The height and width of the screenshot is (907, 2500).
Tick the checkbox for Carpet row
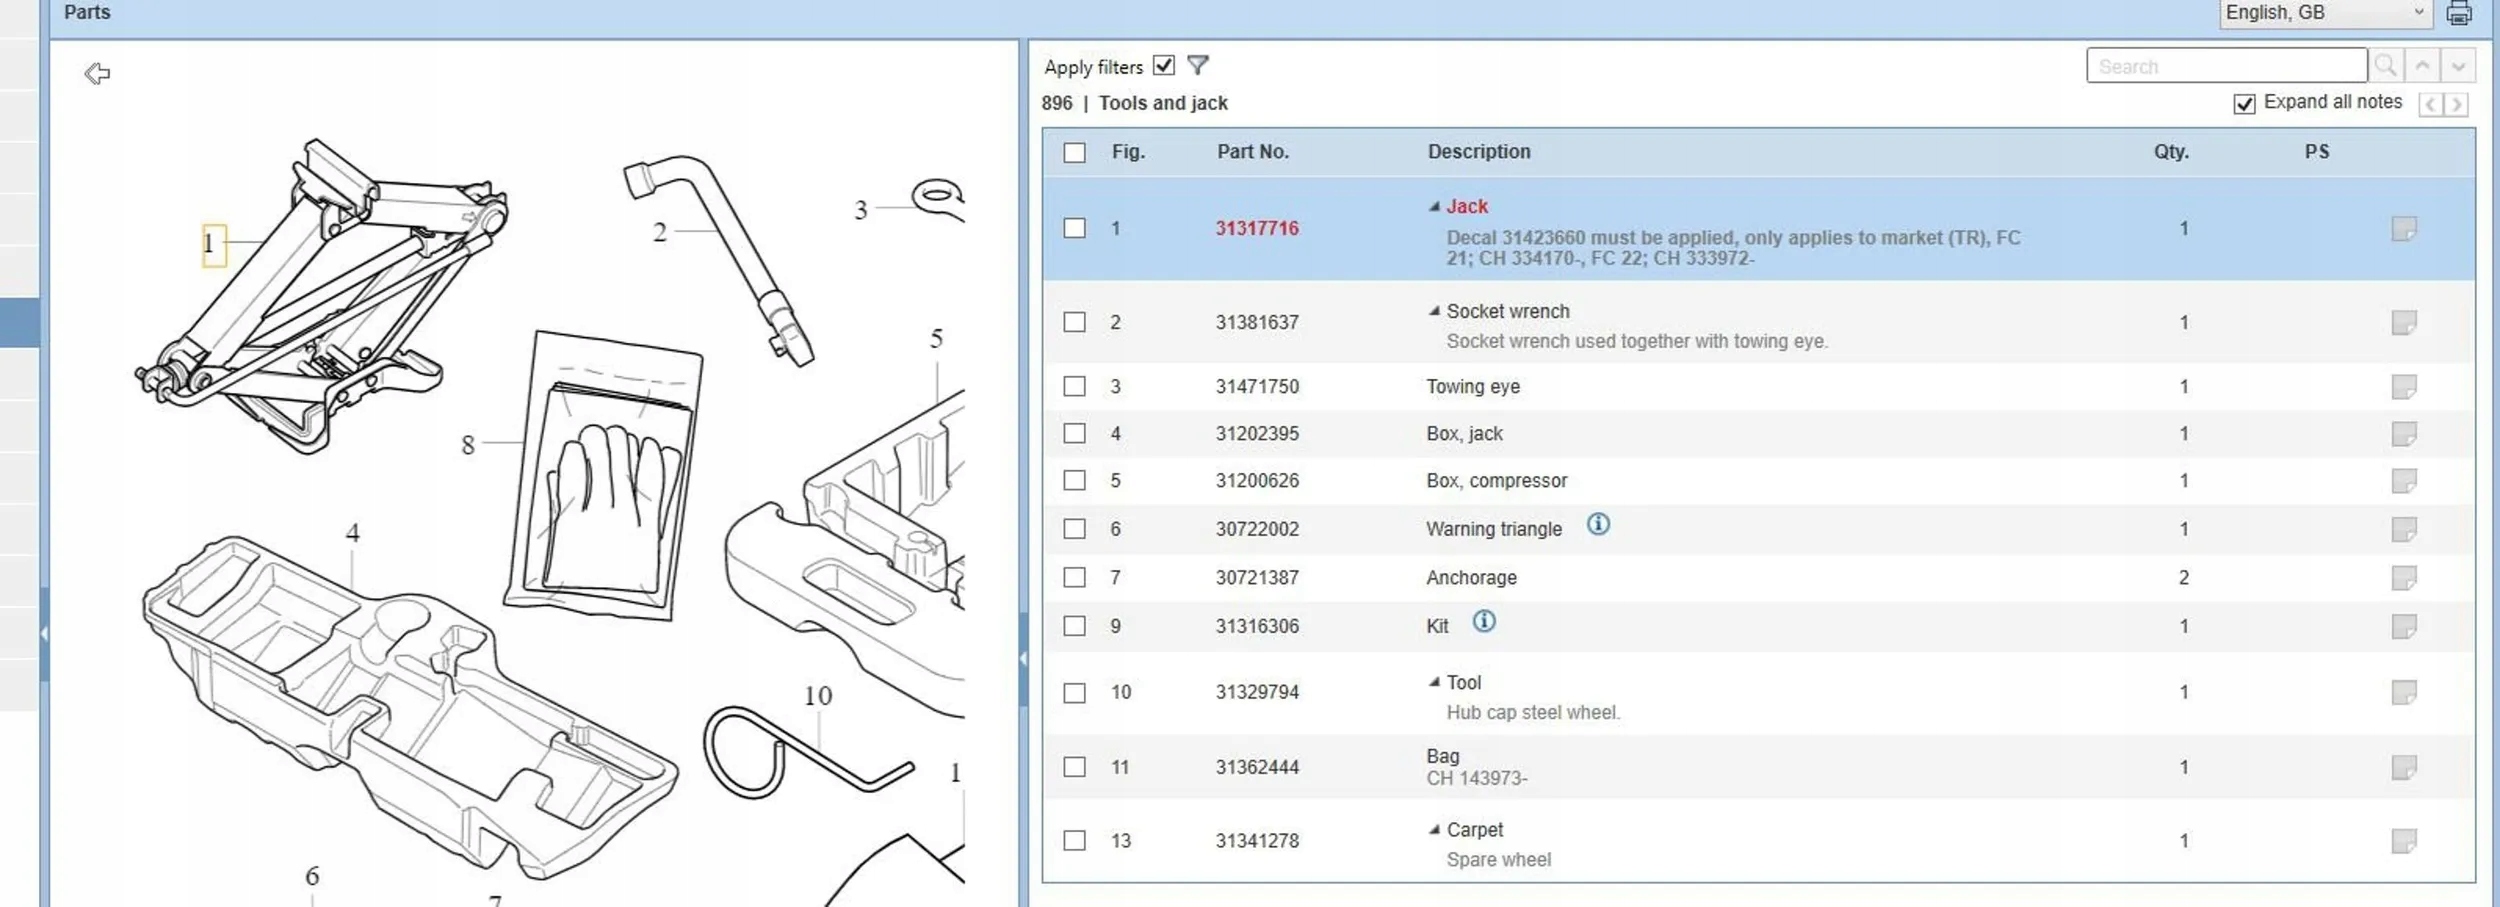pos(1074,841)
